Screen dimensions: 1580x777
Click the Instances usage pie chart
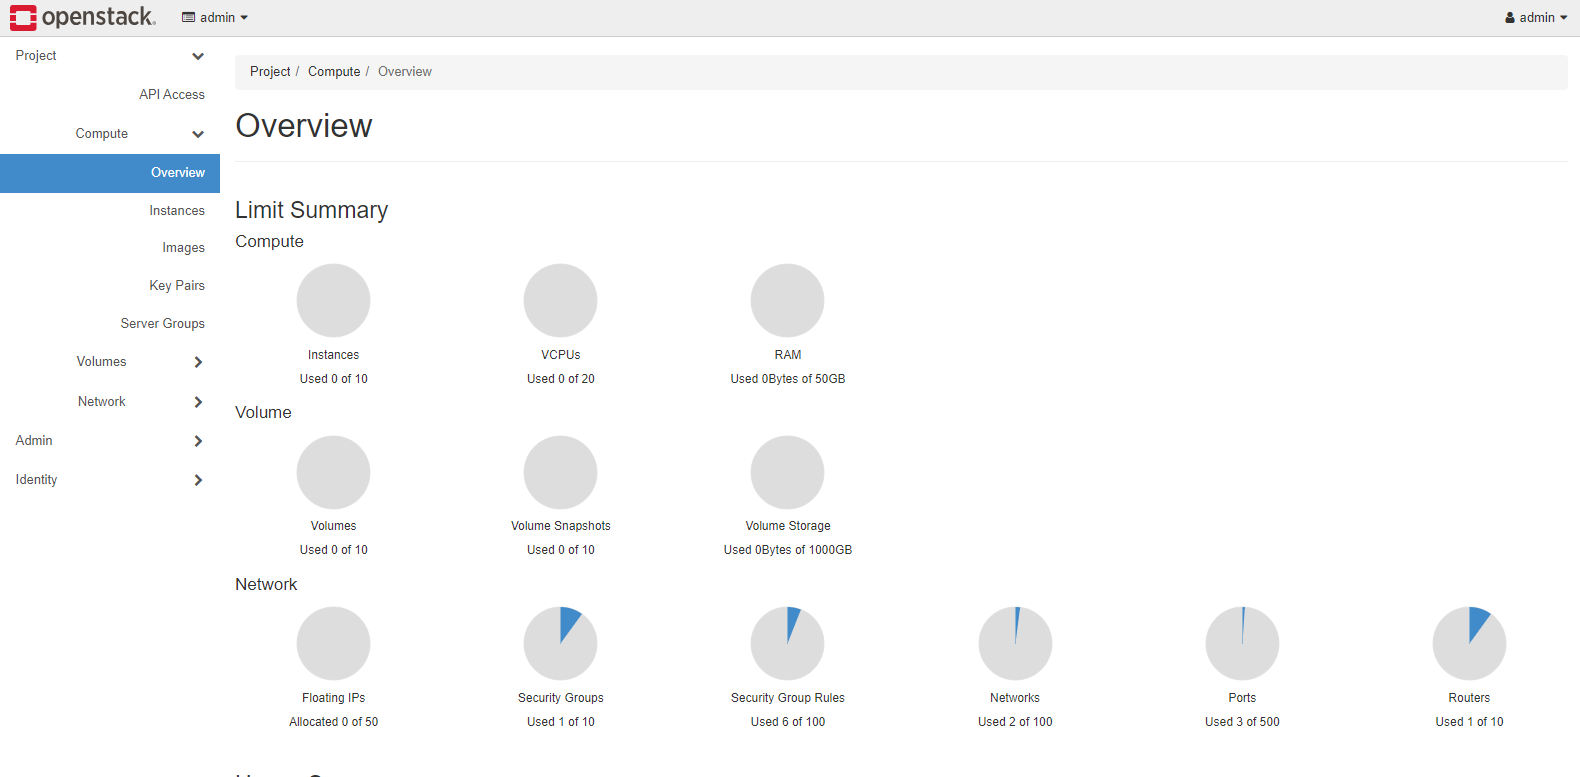[334, 300]
